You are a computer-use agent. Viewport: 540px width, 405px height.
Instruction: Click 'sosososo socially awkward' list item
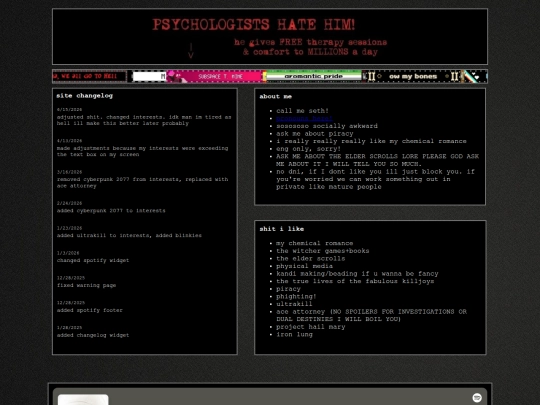(327, 126)
